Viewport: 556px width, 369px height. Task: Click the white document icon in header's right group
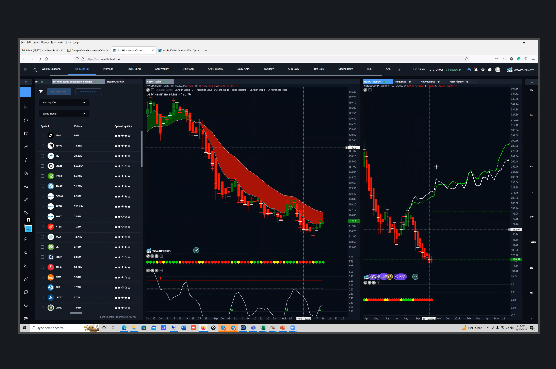coord(498,69)
